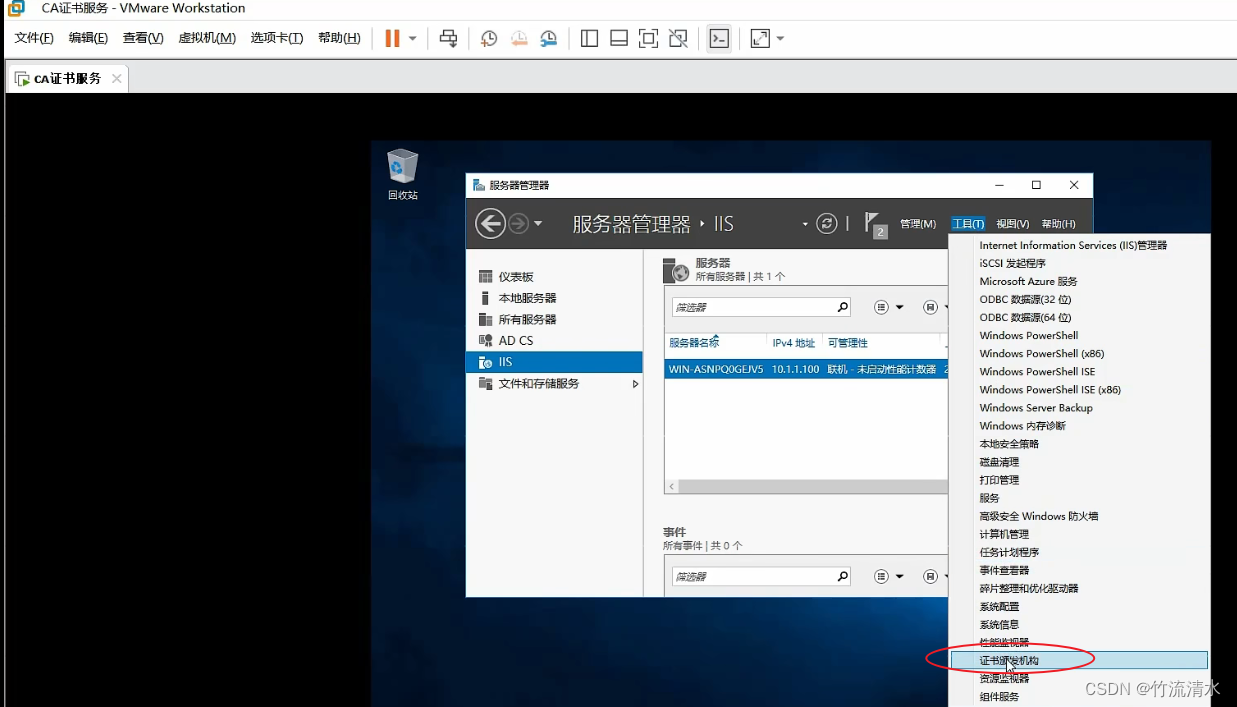Sort by the 可管理性 column header
This screenshot has width=1237, height=707.
point(848,342)
